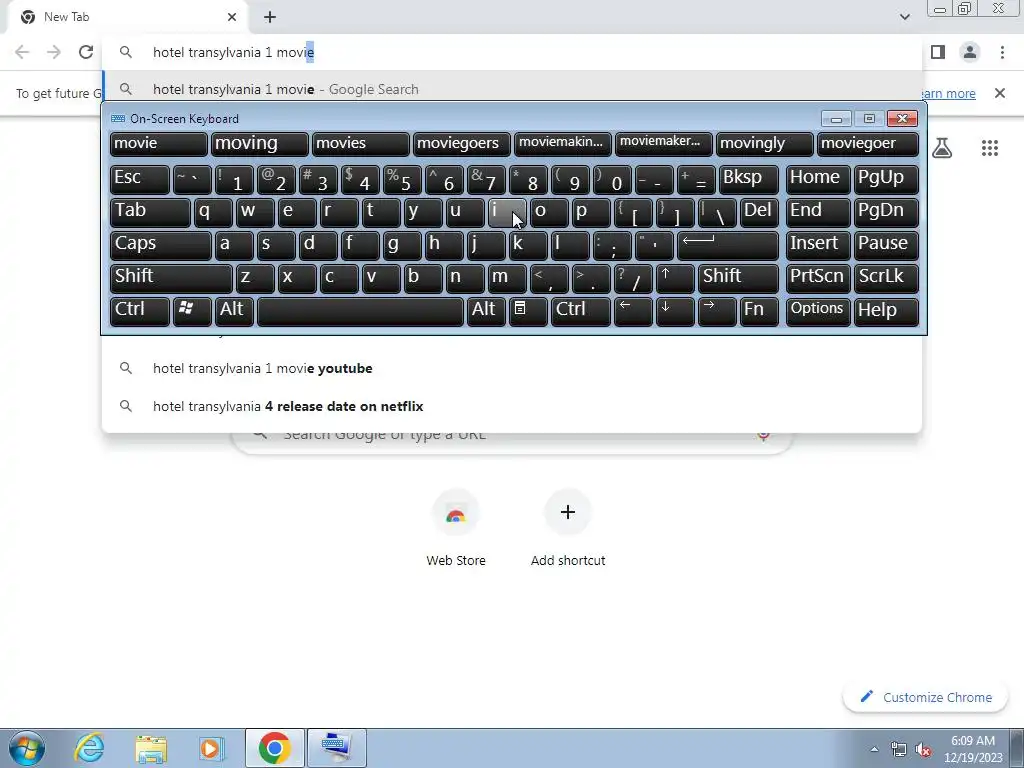
Task: Open the keyboard Options key
Action: tap(818, 312)
